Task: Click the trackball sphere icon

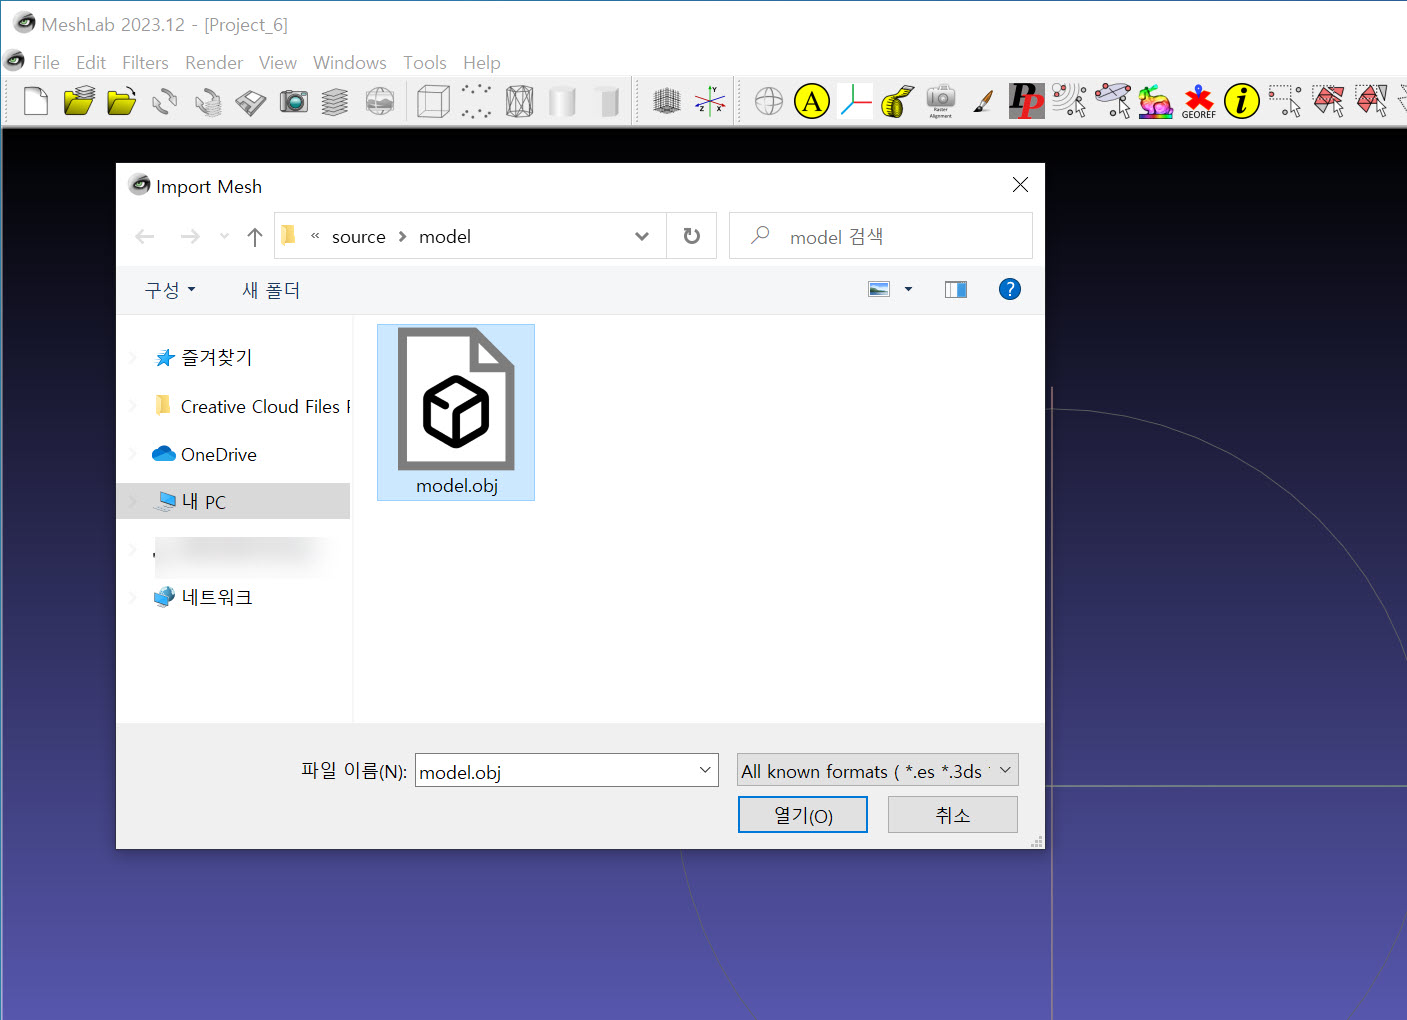Action: pos(769,101)
